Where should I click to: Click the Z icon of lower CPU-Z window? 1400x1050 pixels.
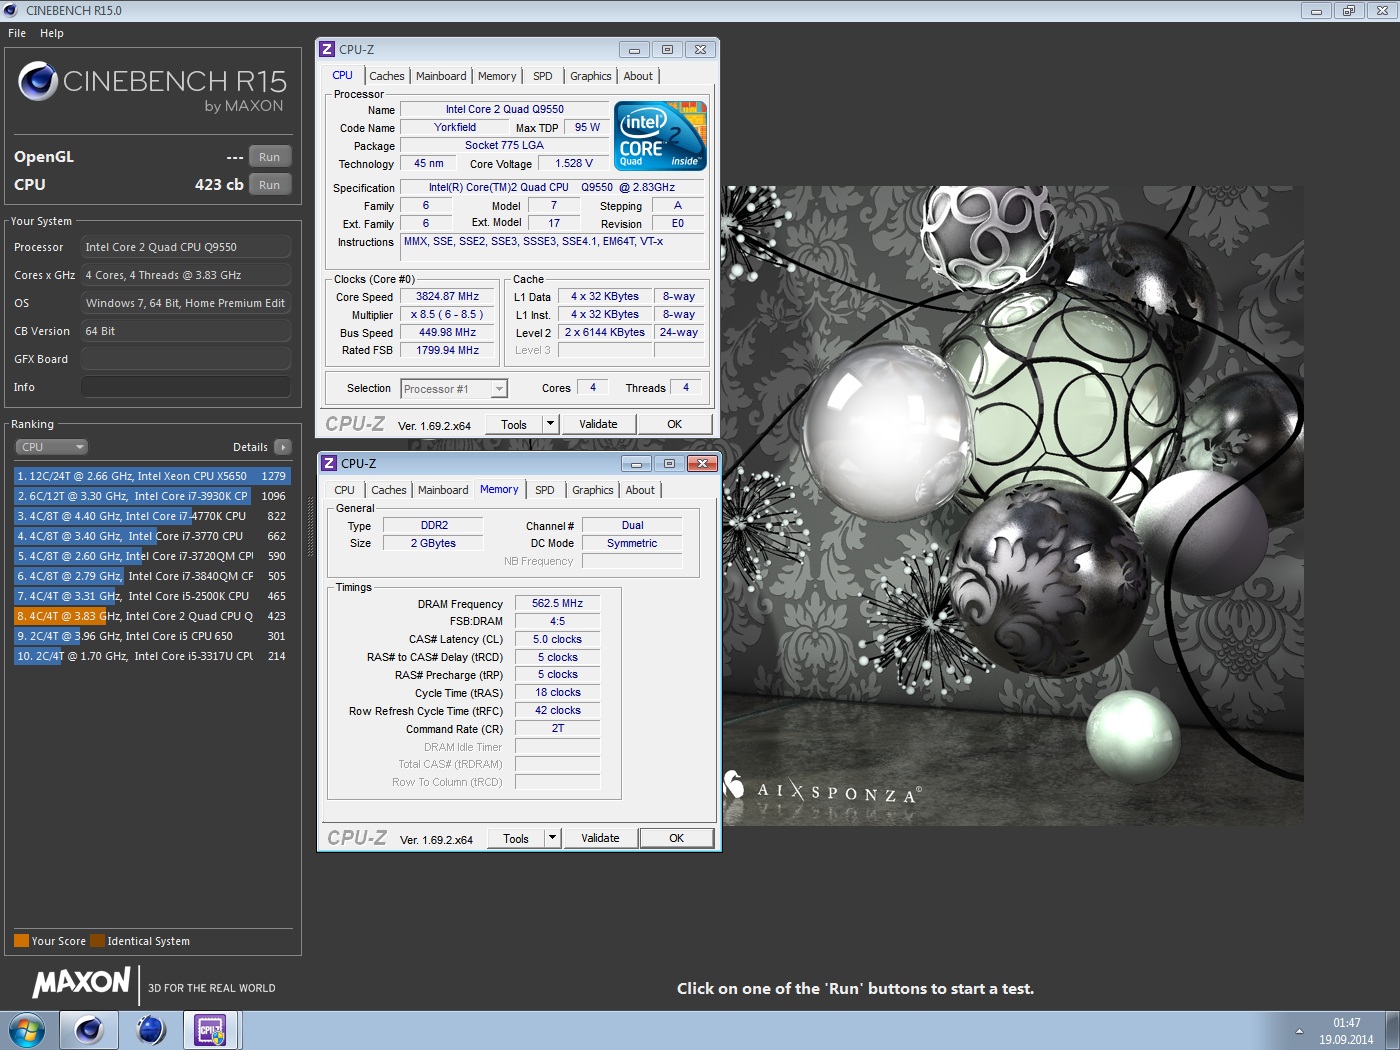tap(329, 463)
